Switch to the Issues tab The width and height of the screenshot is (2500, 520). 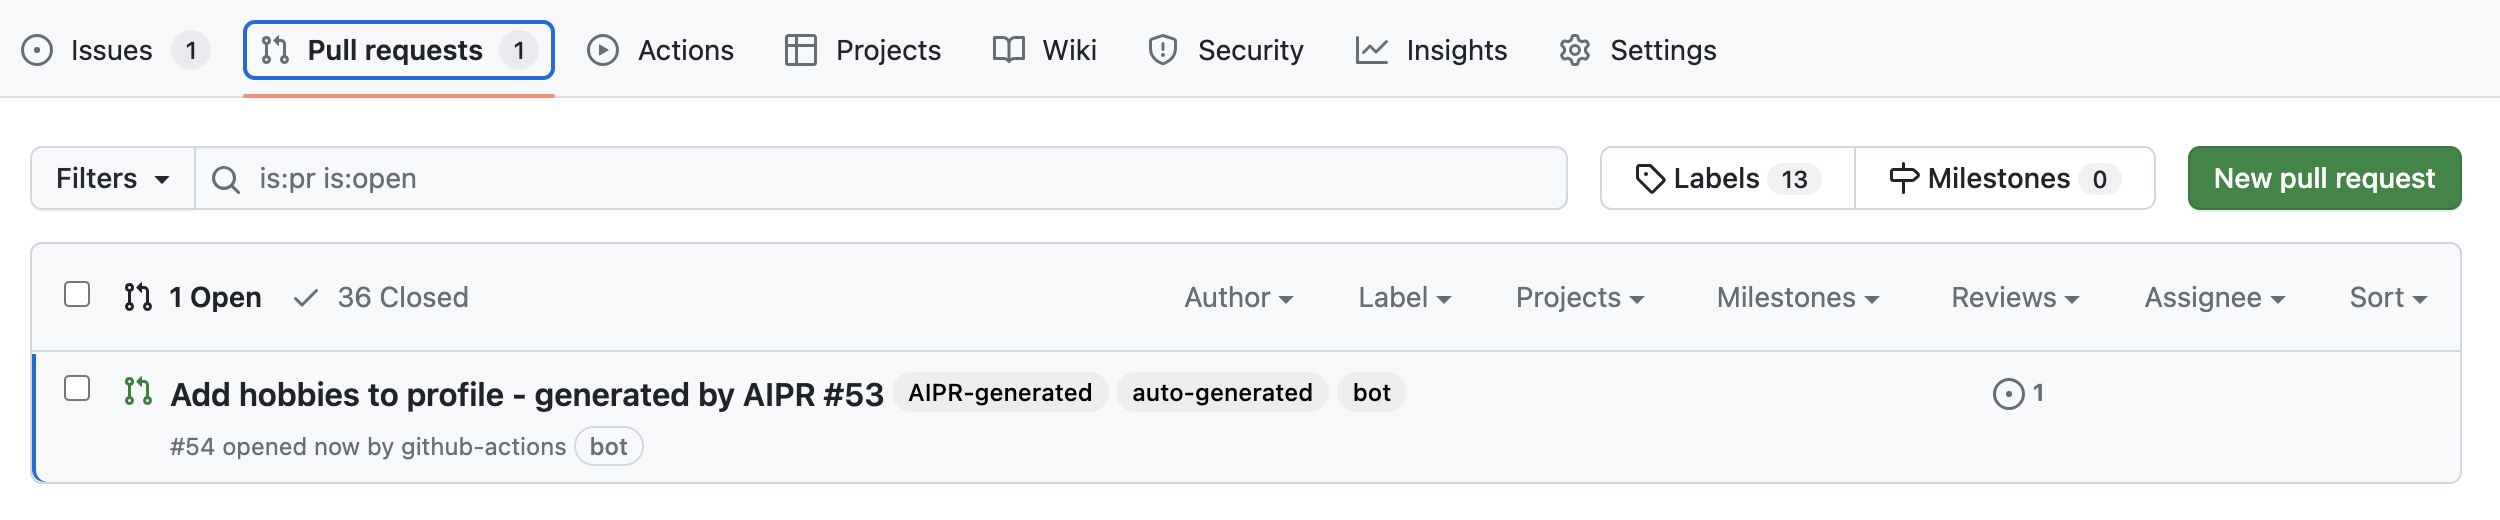[x=112, y=50]
